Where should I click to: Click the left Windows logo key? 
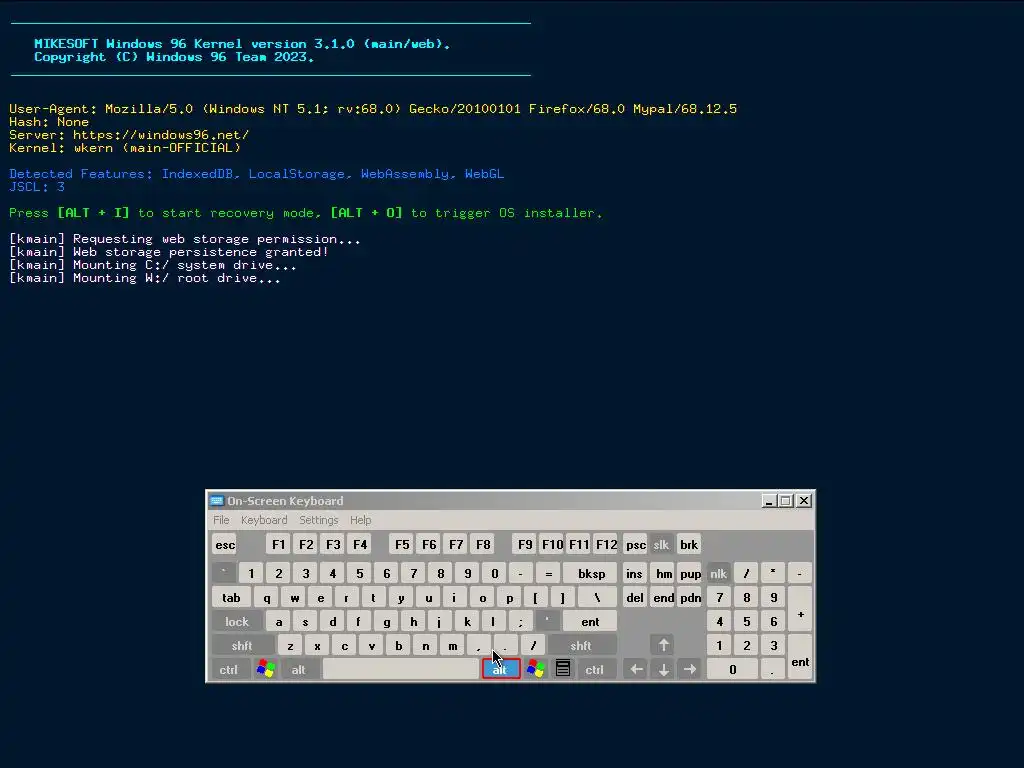pyautogui.click(x=265, y=669)
